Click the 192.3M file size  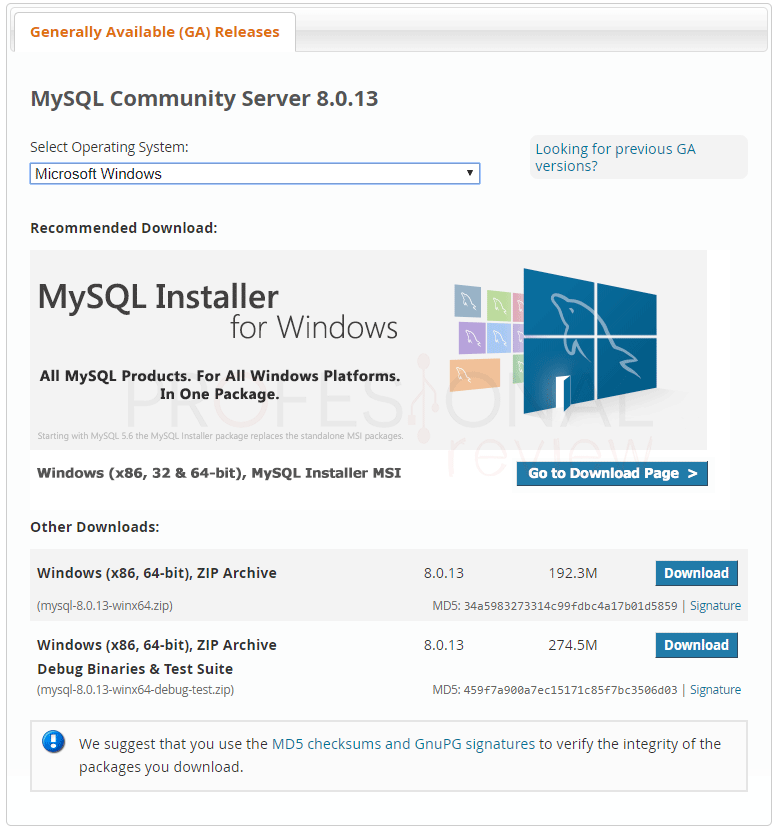pyautogui.click(x=573, y=573)
